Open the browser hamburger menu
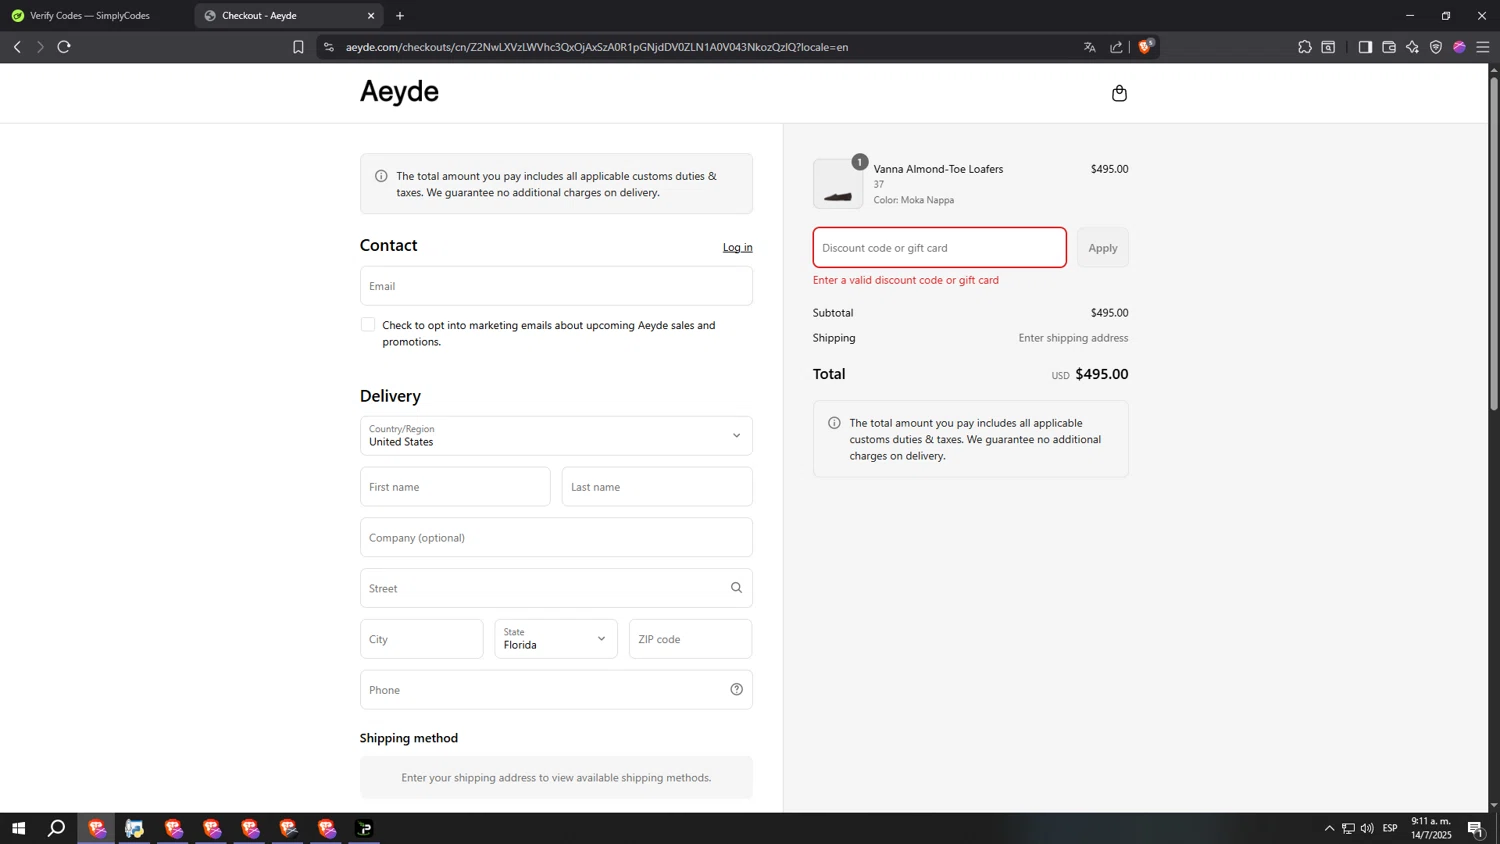1500x844 pixels. coord(1483,47)
